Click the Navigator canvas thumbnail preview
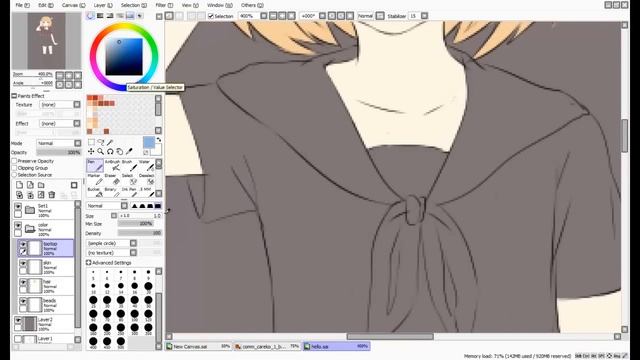 pos(46,40)
